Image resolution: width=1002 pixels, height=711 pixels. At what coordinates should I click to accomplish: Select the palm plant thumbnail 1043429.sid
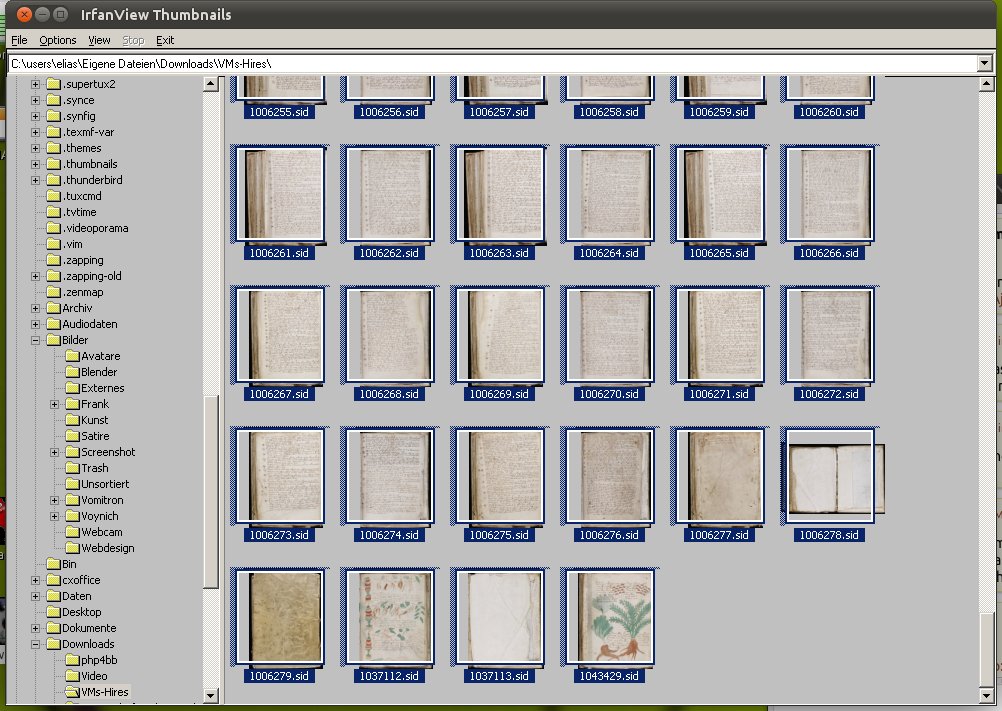click(x=609, y=618)
